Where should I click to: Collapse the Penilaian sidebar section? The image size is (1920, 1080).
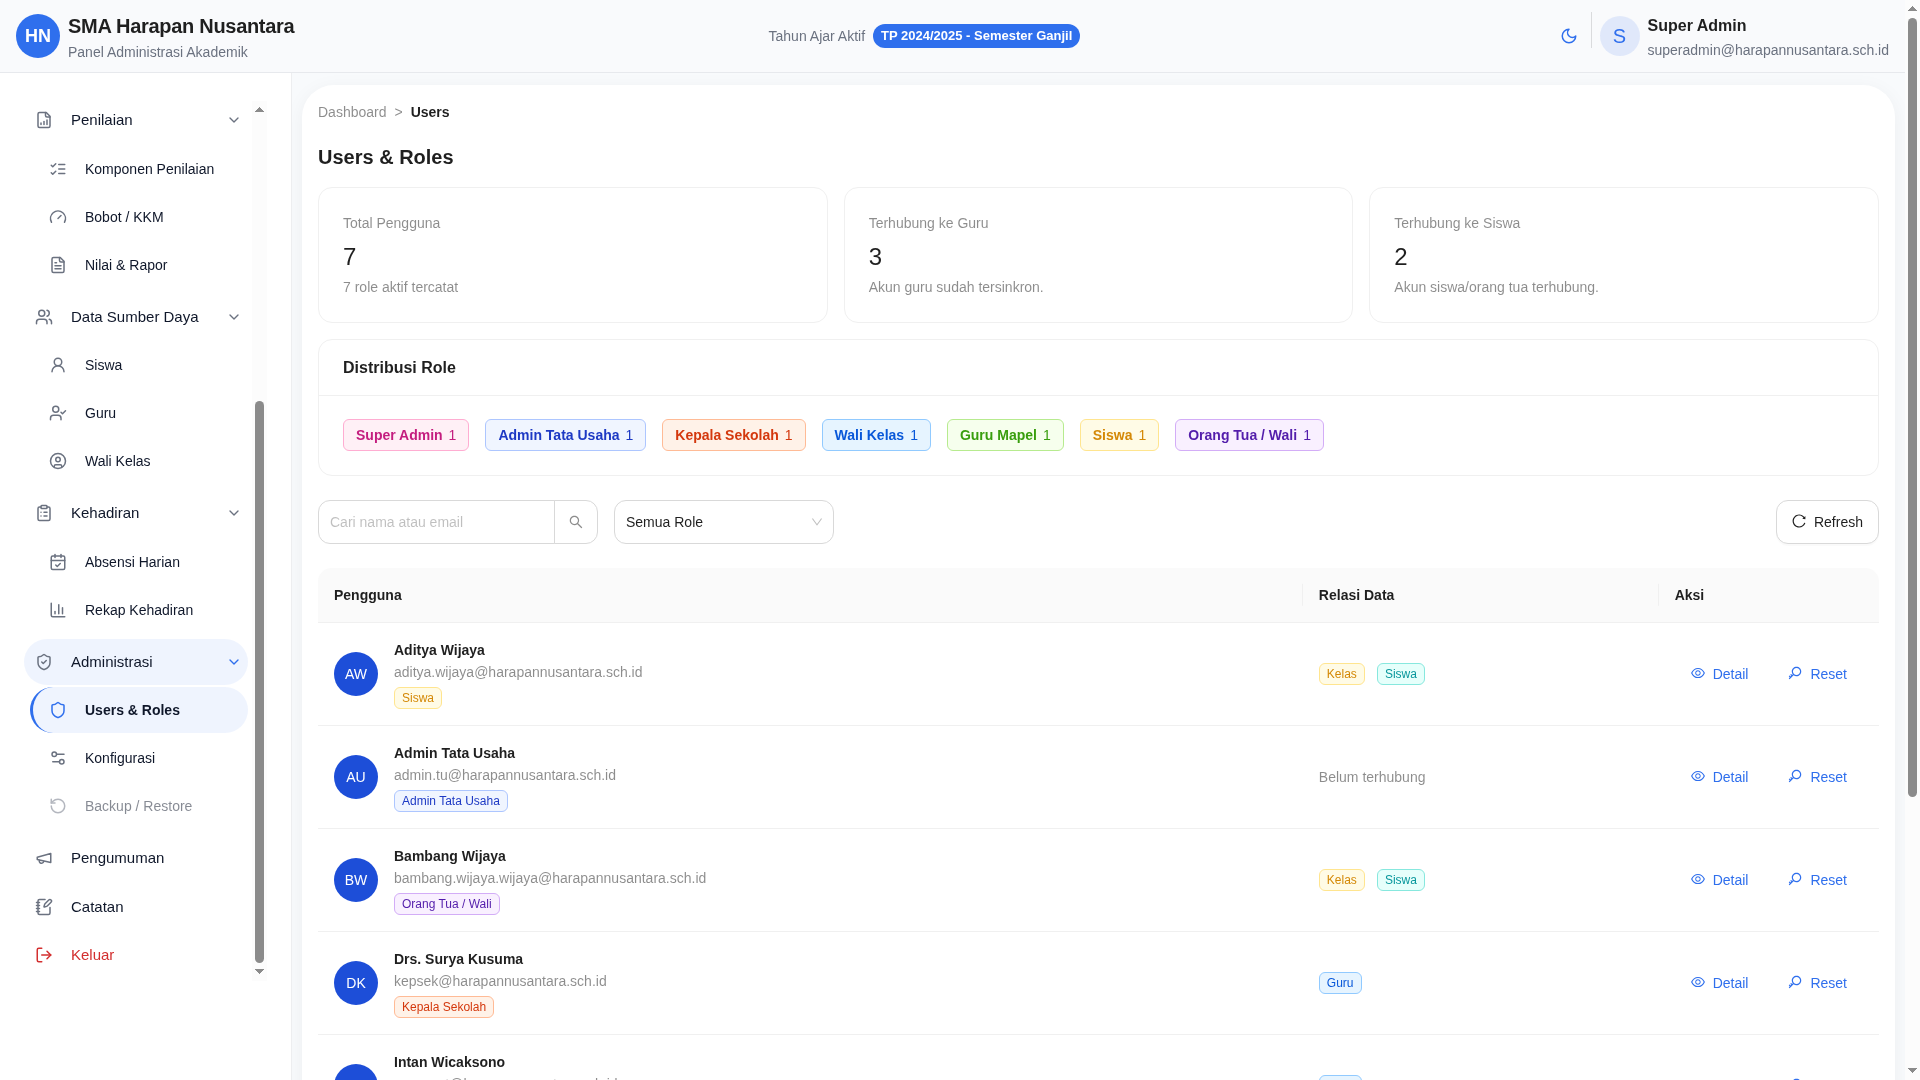click(x=234, y=120)
